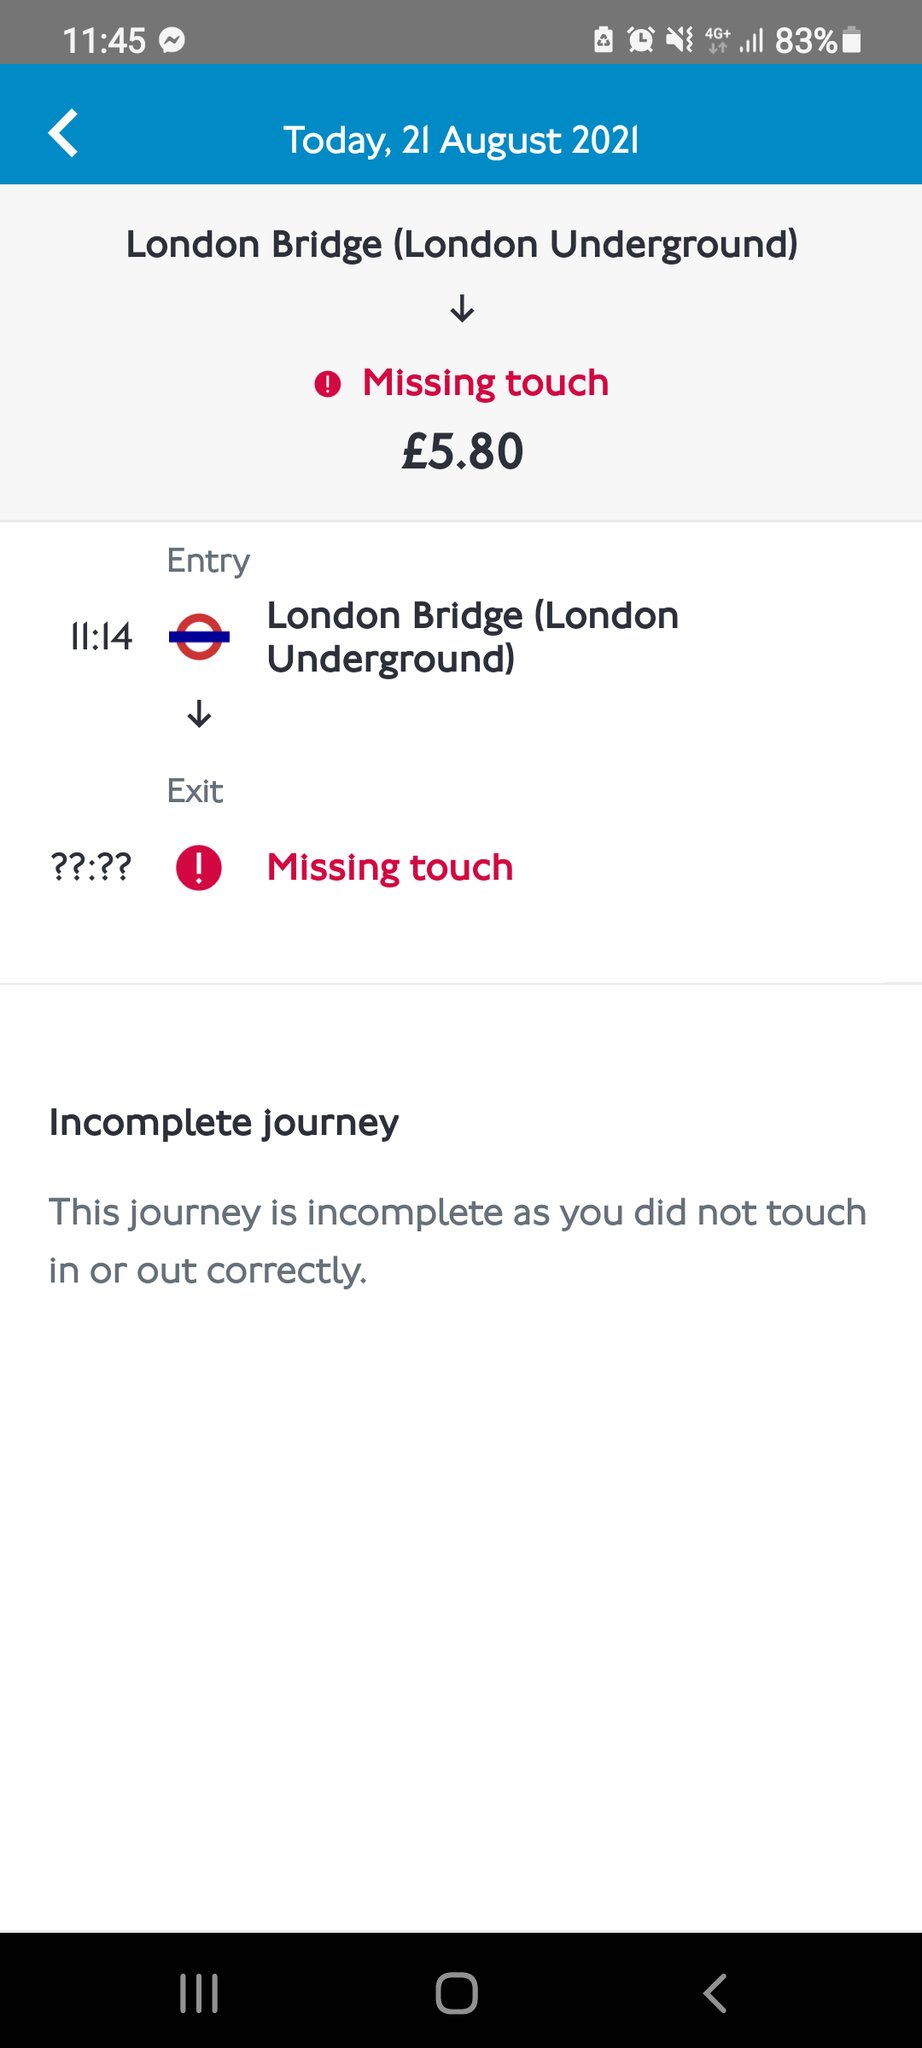Tap the battery indicator icon

(x=852, y=40)
